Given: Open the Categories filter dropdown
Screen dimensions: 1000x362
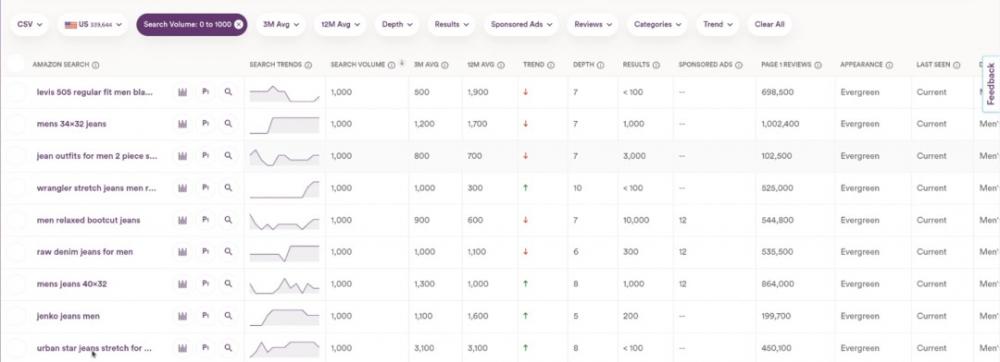Looking at the screenshot, I should point(657,24).
